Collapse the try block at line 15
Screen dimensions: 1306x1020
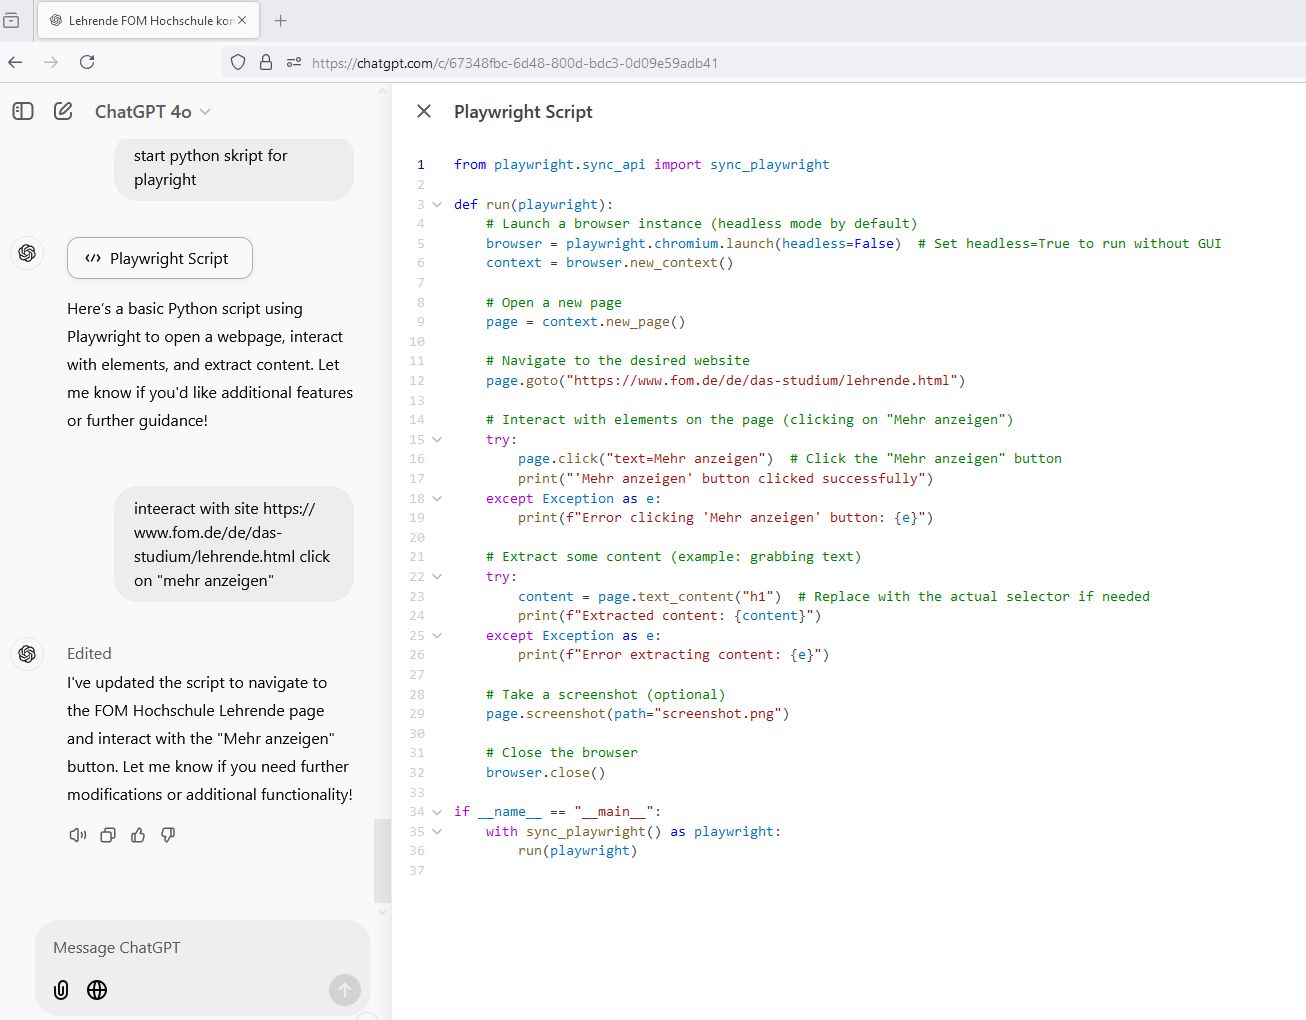pos(437,439)
